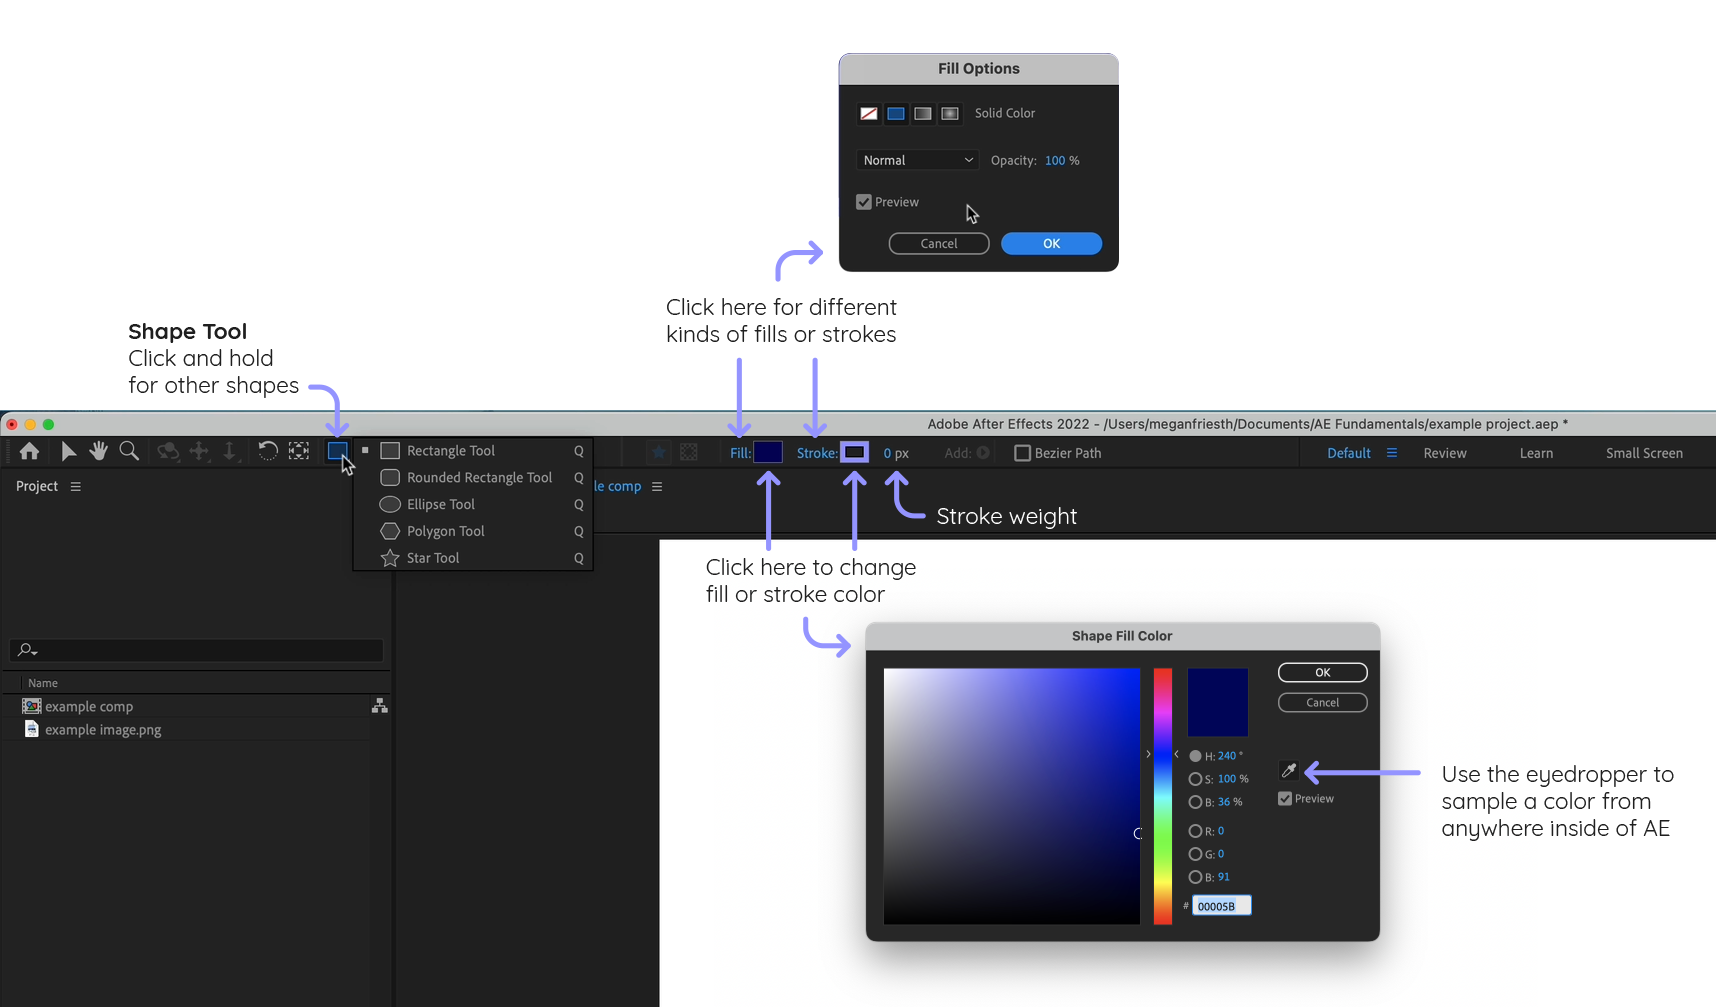Select the active Rectangle shape tool icon
Screen dimensions: 1716x1007
point(338,452)
